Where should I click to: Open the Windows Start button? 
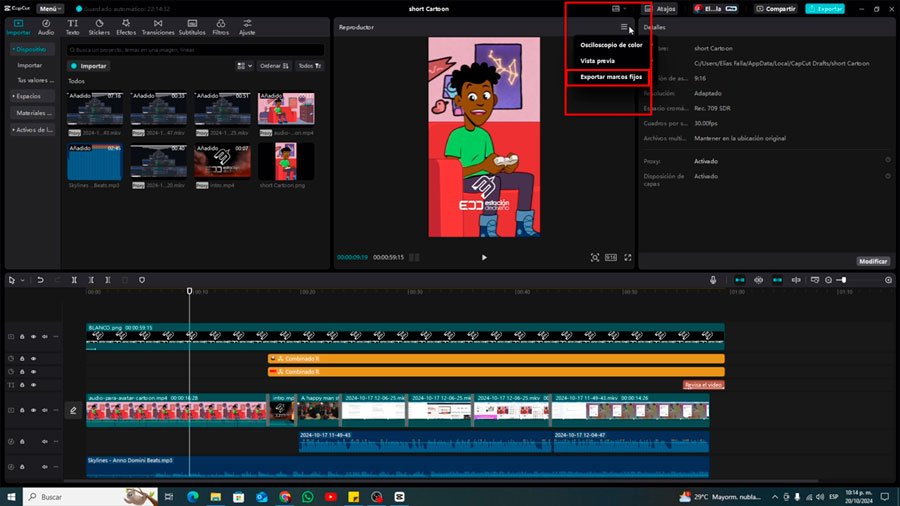[x=11, y=497]
